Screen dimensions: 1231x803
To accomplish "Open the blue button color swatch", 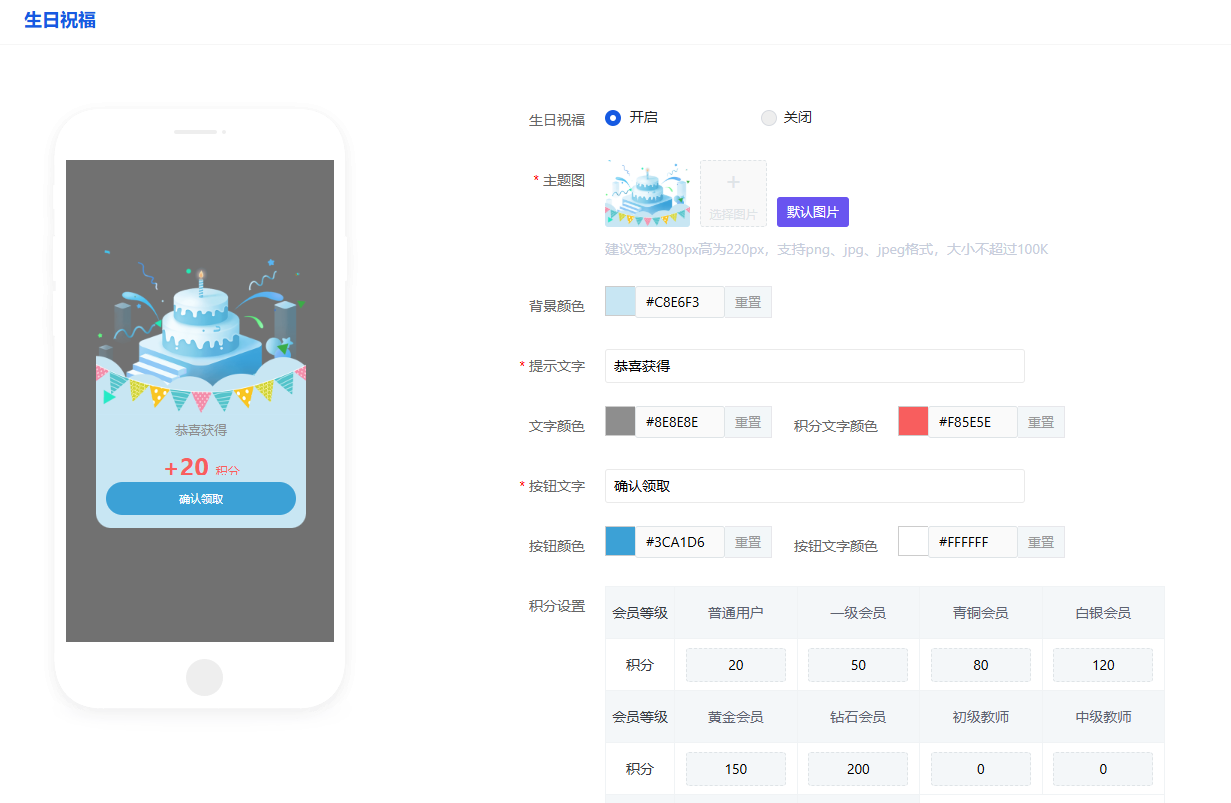I will pyautogui.click(x=620, y=542).
